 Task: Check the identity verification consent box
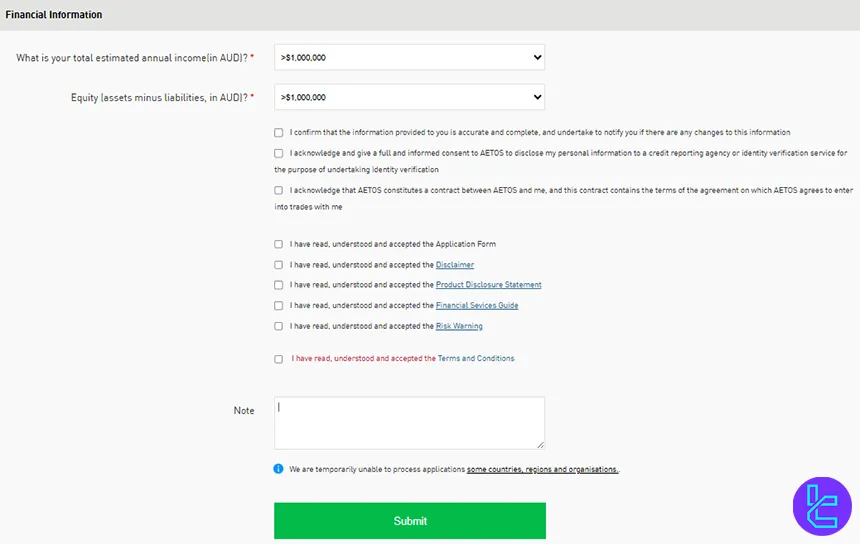(x=279, y=154)
